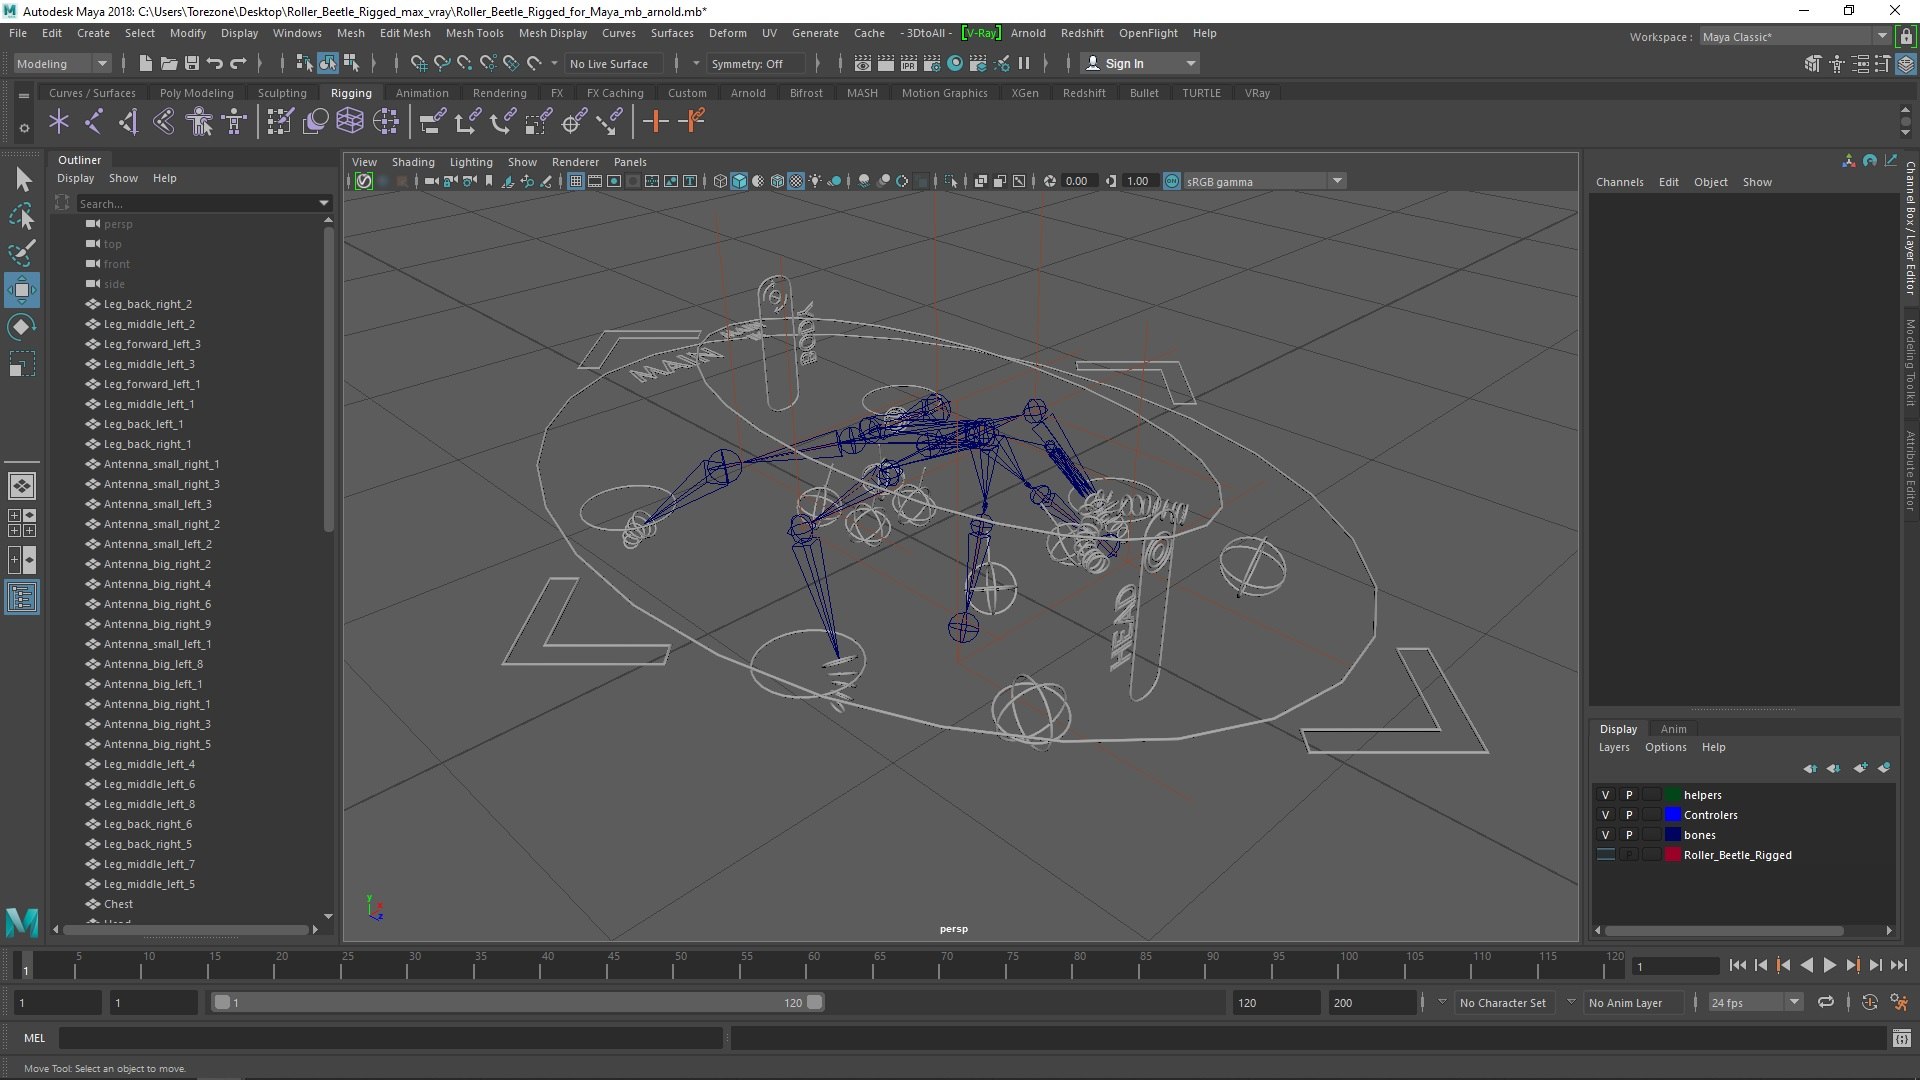This screenshot has height=1080, width=1920.
Task: Toggle the lock icon beside workspace selector
Action: click(1906, 37)
